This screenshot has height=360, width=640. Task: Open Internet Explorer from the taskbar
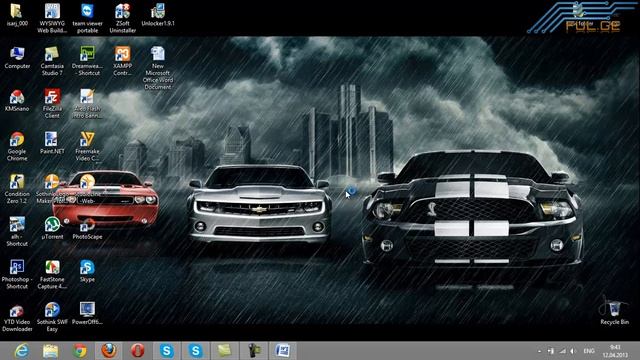click(x=21, y=351)
